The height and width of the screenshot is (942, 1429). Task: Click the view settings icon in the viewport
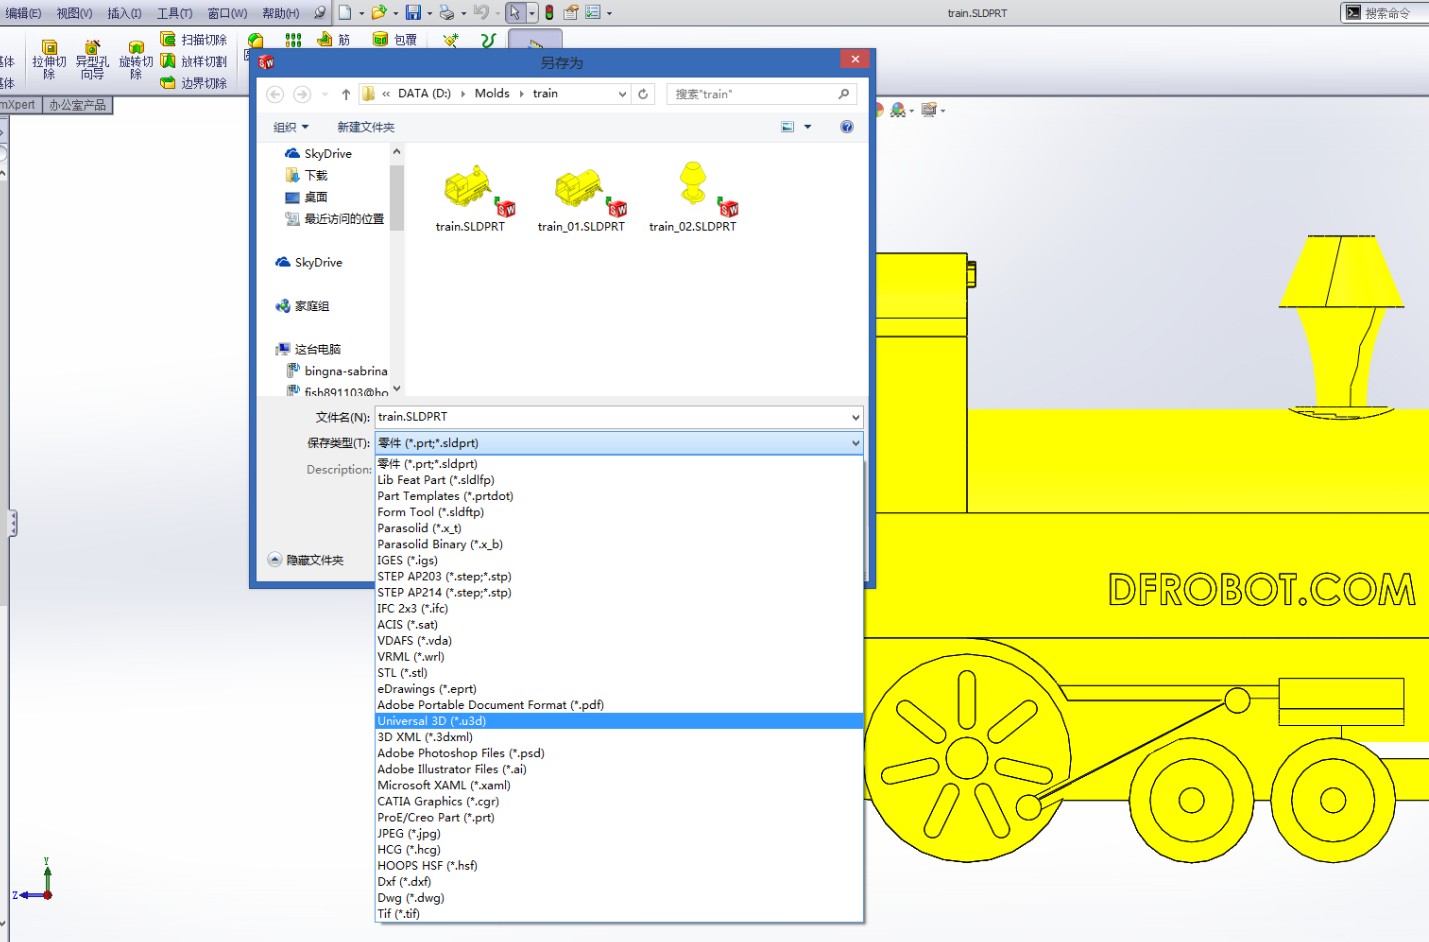coord(929,110)
